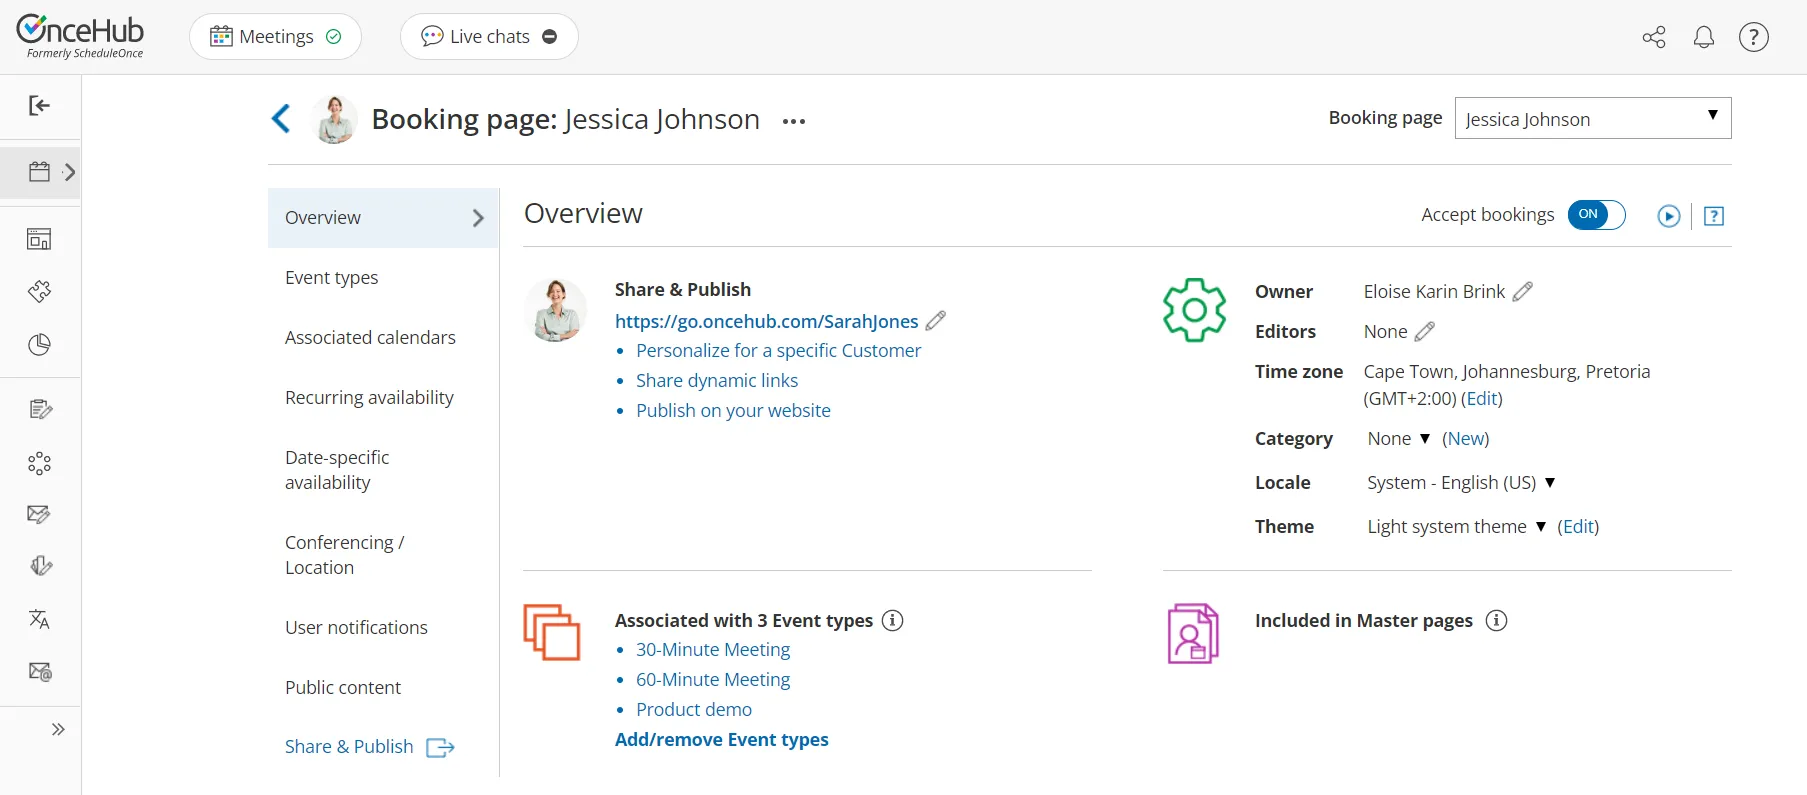The height and width of the screenshot is (795, 1807).
Task: Open the 30-Minute Meeting event type
Action: coord(713,650)
